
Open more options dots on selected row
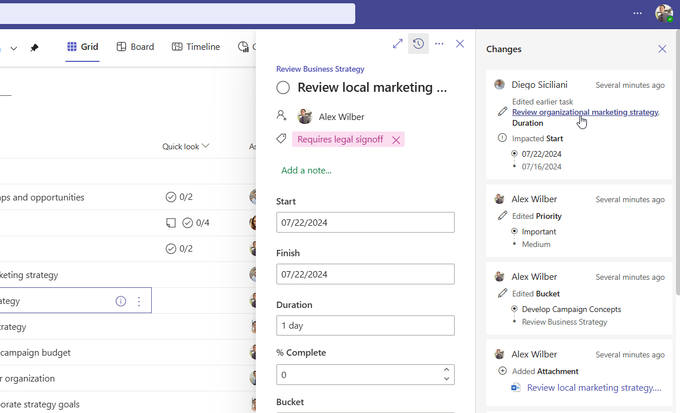click(139, 301)
